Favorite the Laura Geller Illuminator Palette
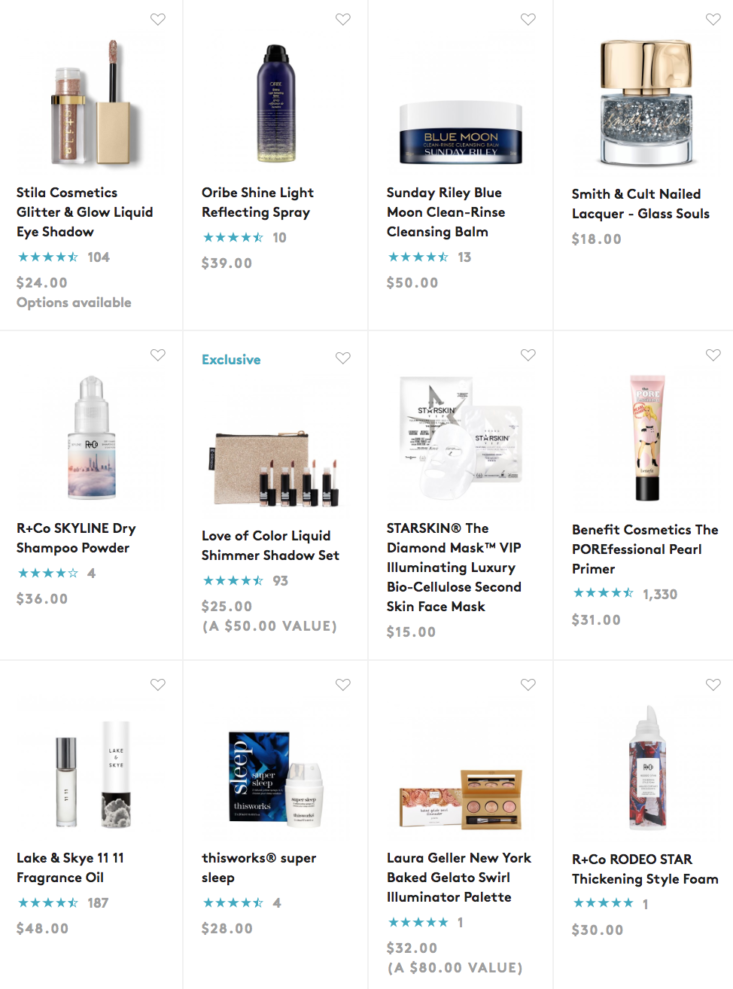The height and width of the screenshot is (989, 733). (x=528, y=684)
